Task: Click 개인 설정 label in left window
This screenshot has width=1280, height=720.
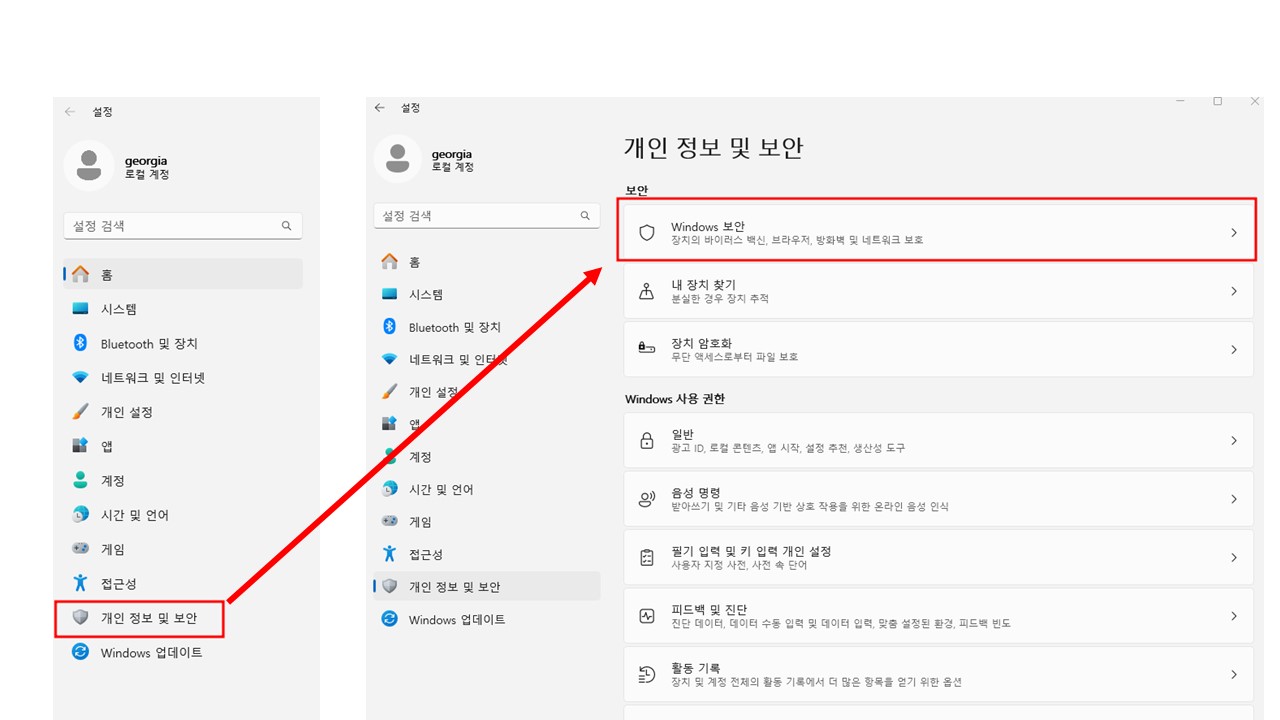Action: click(x=127, y=412)
